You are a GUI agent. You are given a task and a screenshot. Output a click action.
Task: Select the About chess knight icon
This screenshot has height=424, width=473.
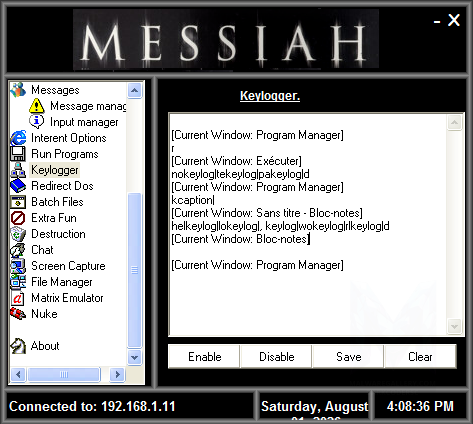click(x=18, y=346)
